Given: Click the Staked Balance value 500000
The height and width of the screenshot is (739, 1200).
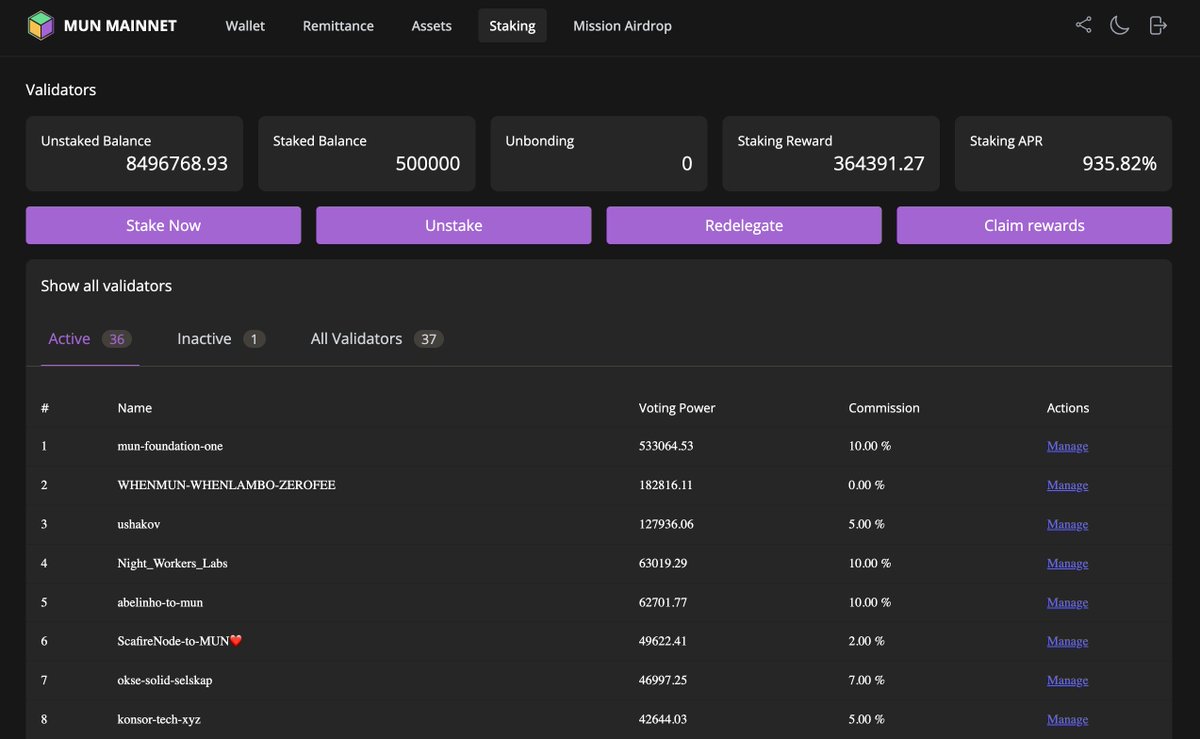Looking at the screenshot, I should 428,164.
